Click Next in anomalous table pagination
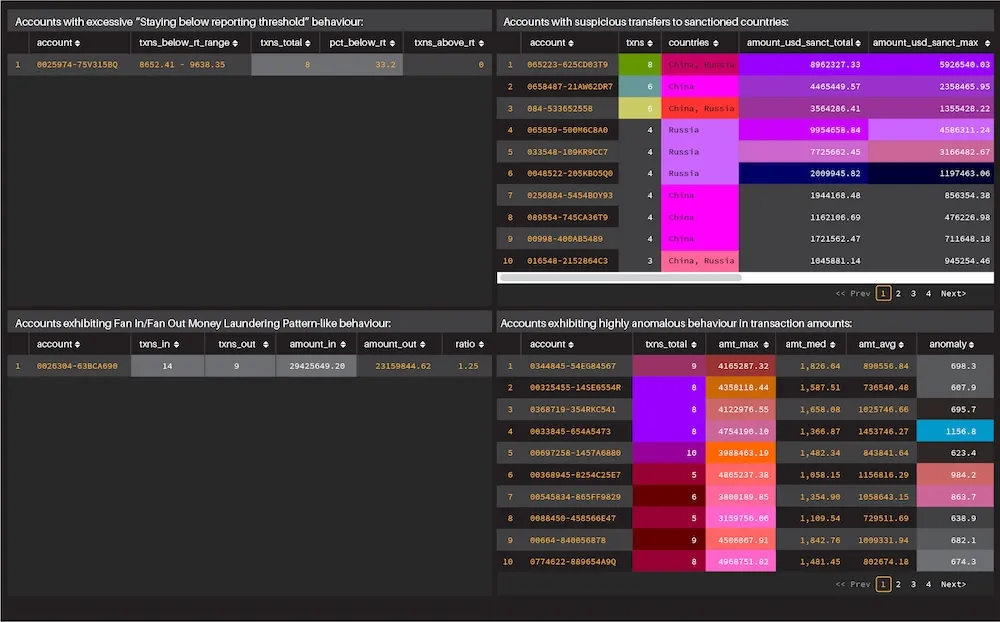 pyautogui.click(x=953, y=584)
